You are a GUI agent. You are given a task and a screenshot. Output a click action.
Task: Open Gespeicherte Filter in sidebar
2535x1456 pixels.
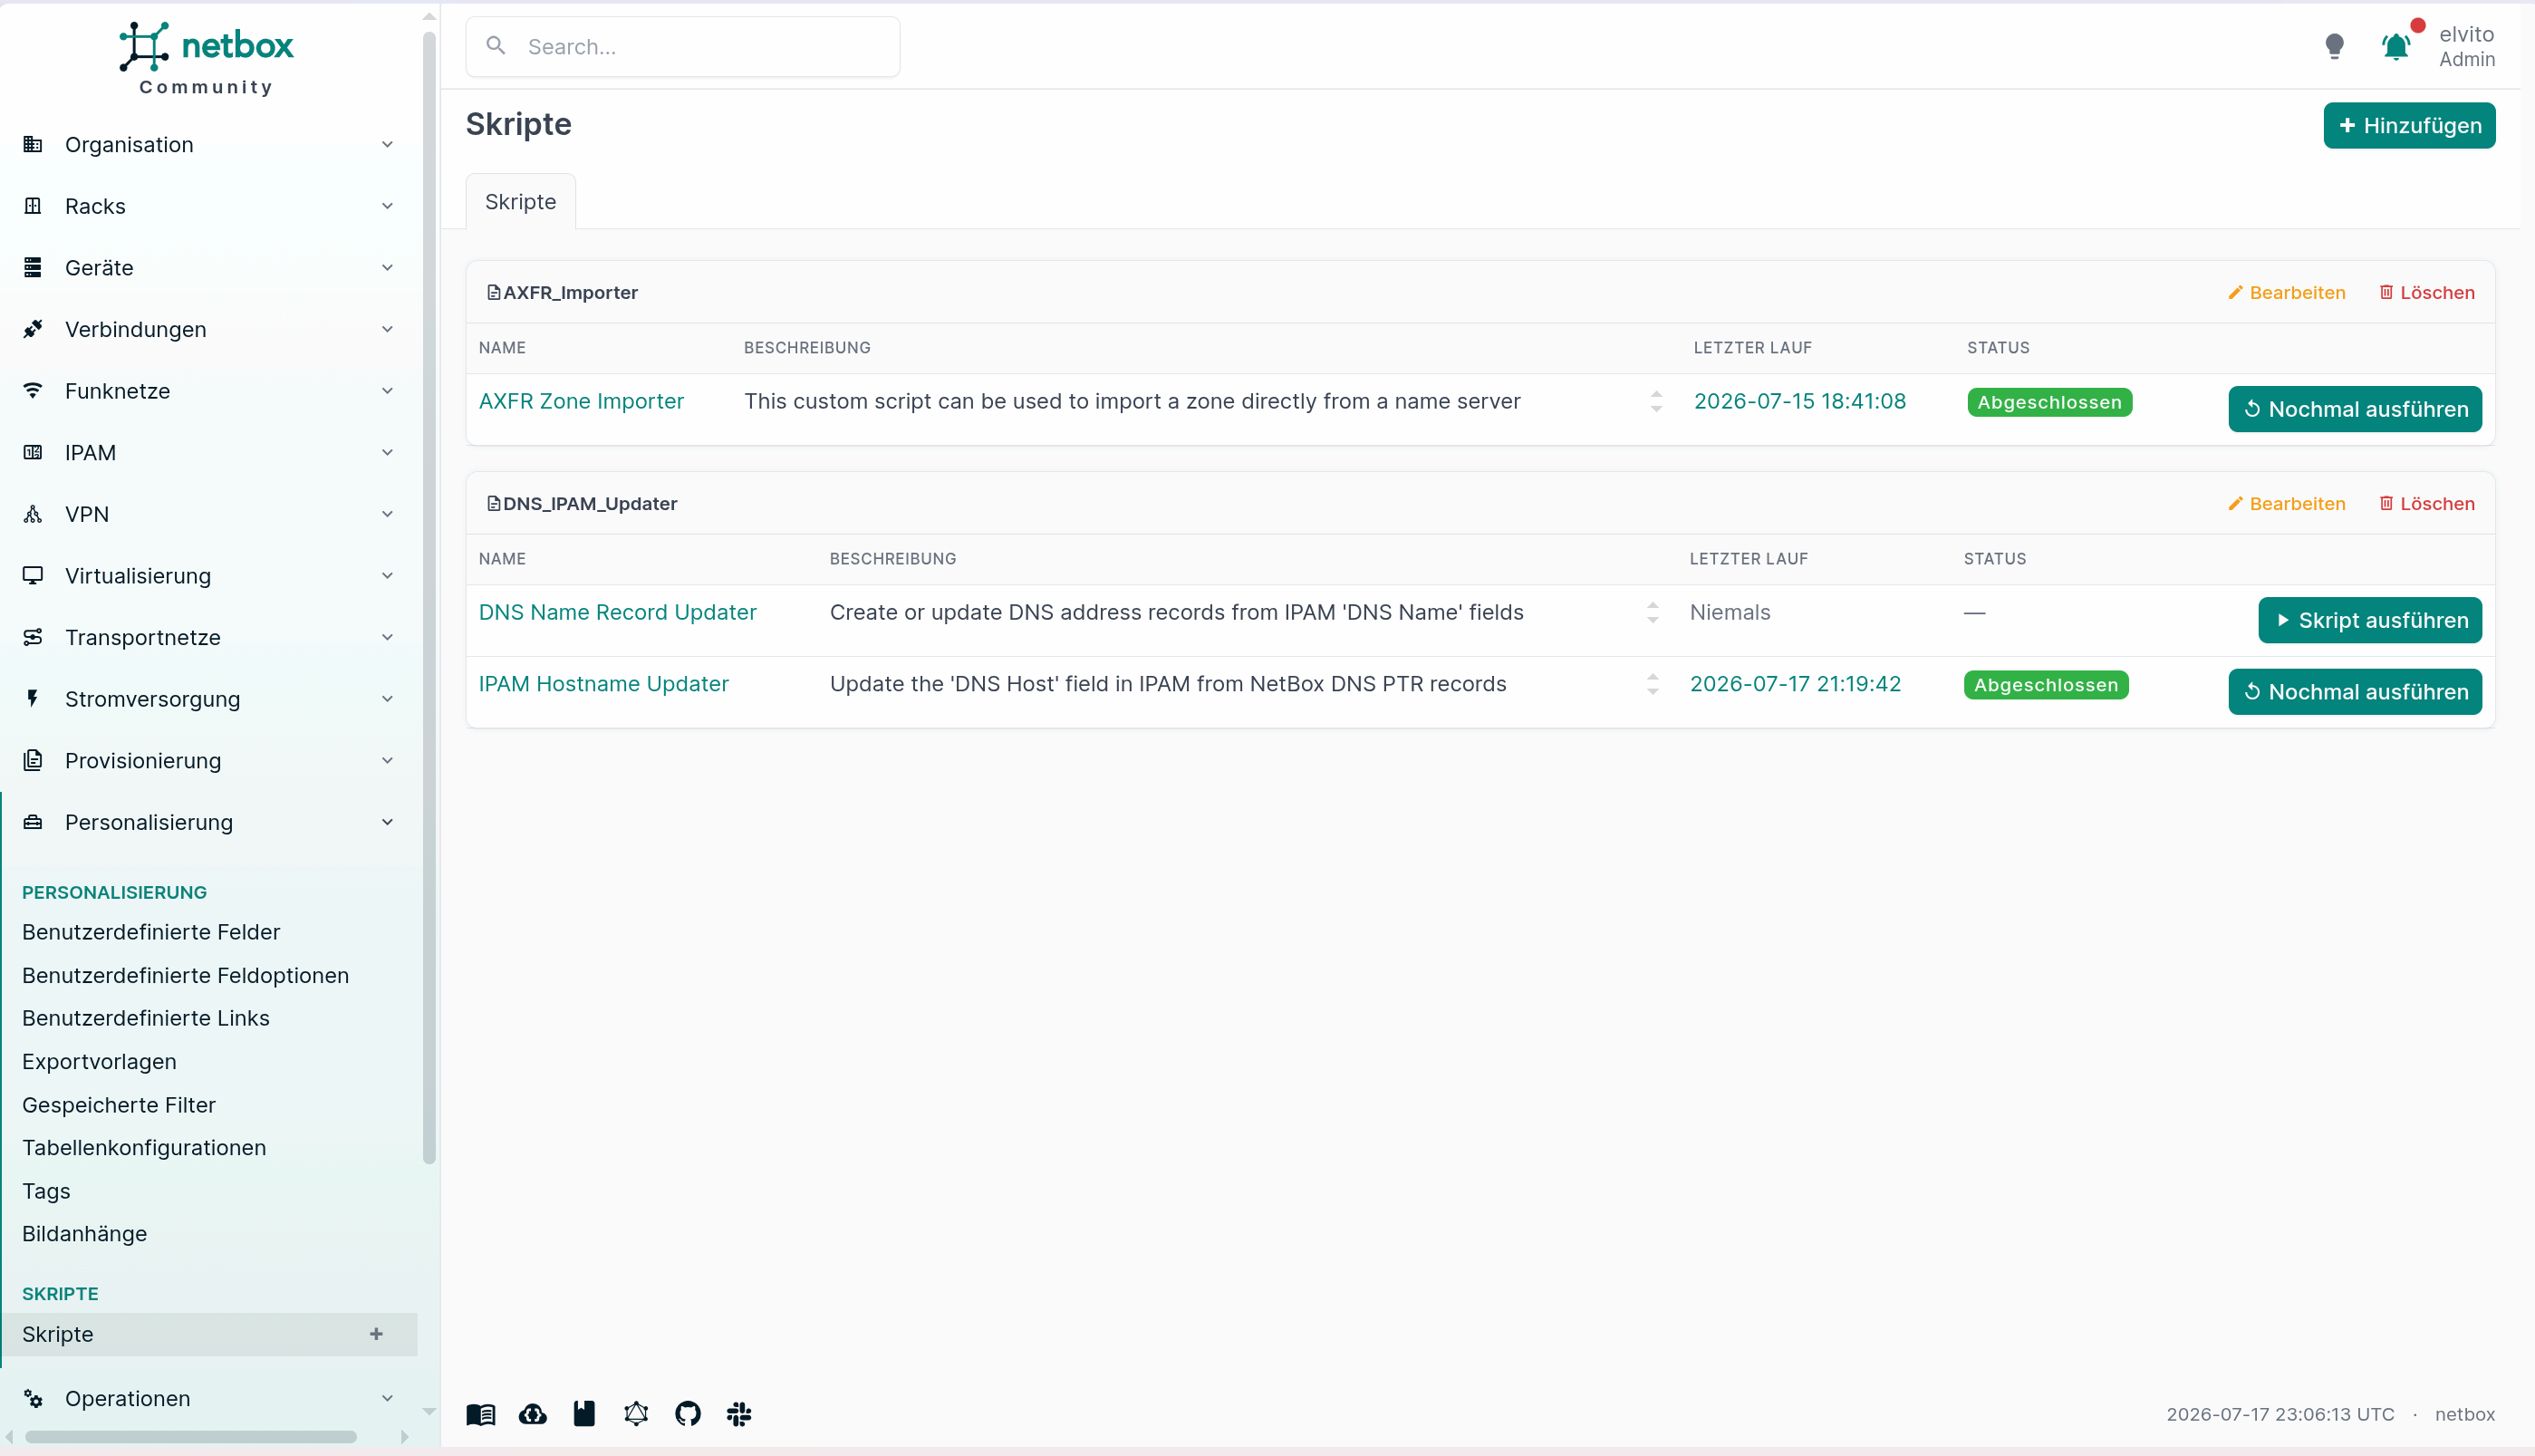[119, 1105]
